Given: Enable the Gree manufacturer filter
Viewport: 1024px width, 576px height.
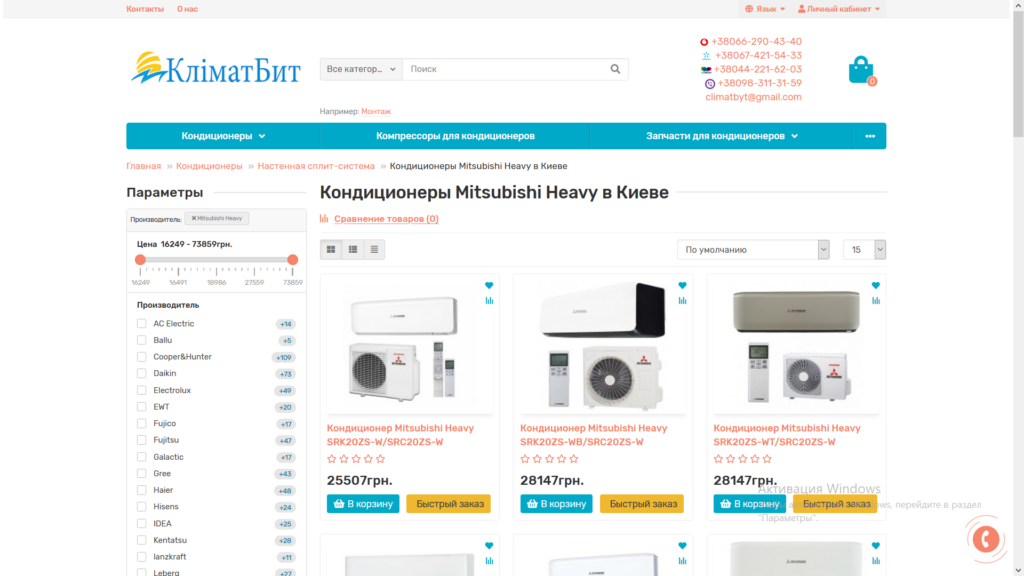Looking at the screenshot, I should point(142,473).
